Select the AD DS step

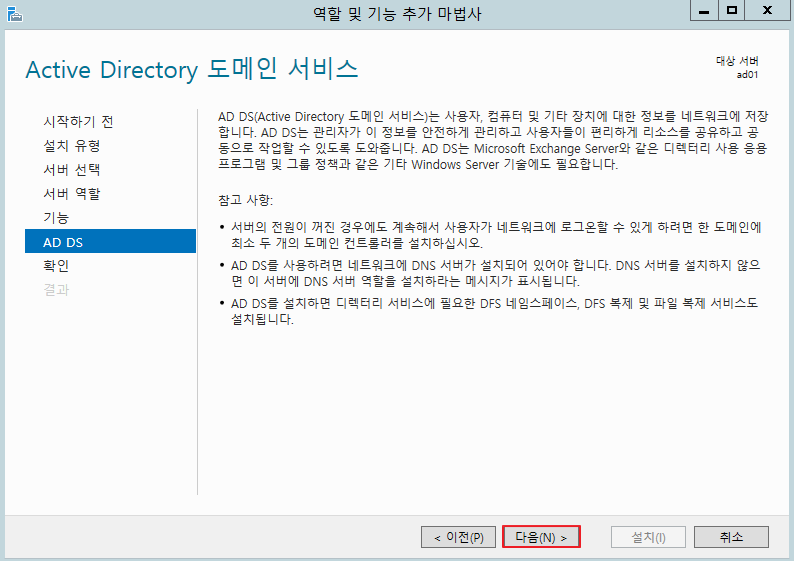110,242
